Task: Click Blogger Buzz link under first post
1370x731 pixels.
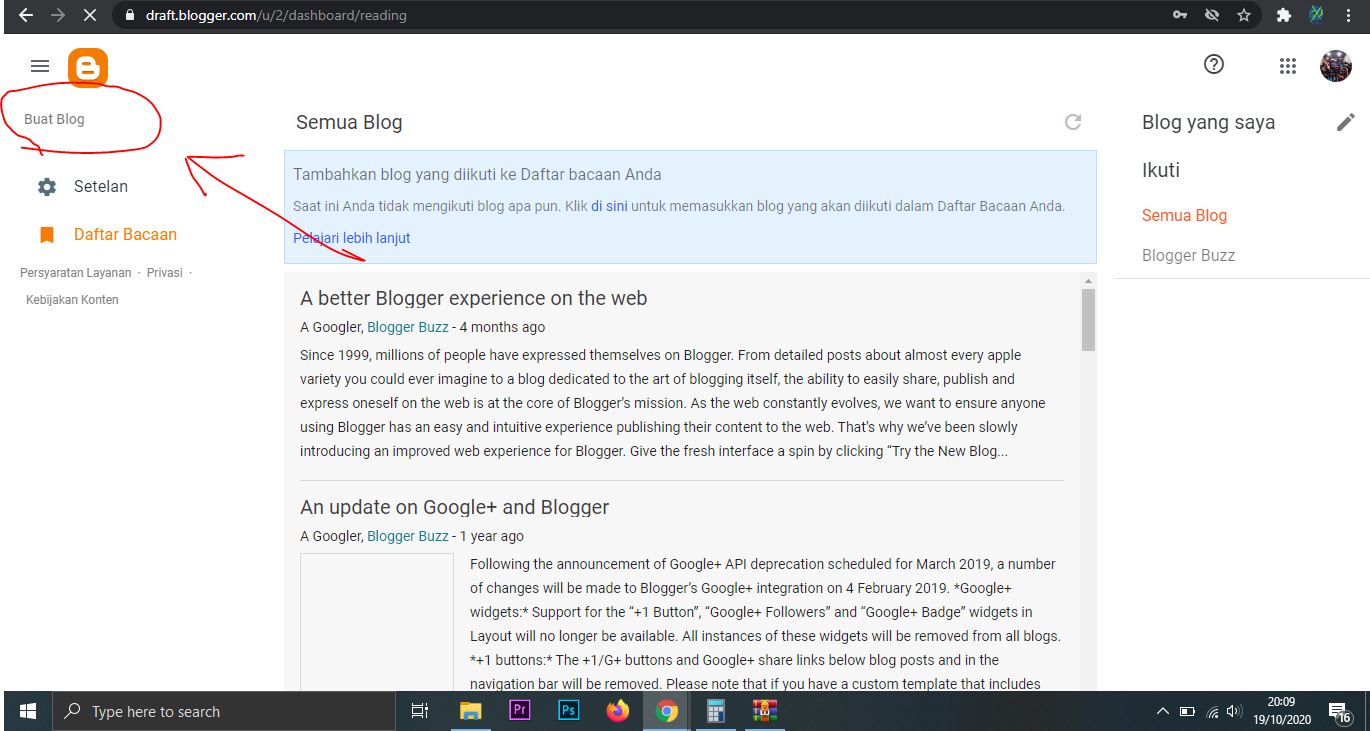Action: coord(408,327)
